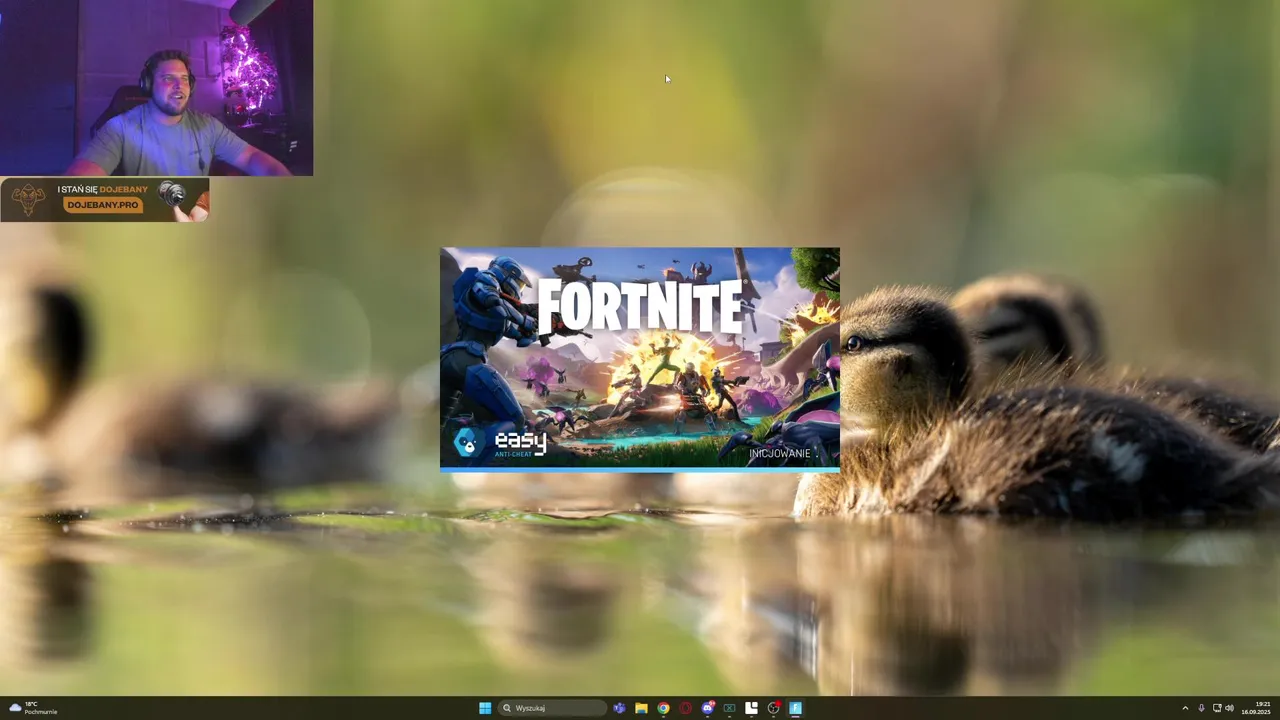This screenshot has width=1280, height=720.
Task: Open Discord from the taskbar
Action: coord(707,708)
